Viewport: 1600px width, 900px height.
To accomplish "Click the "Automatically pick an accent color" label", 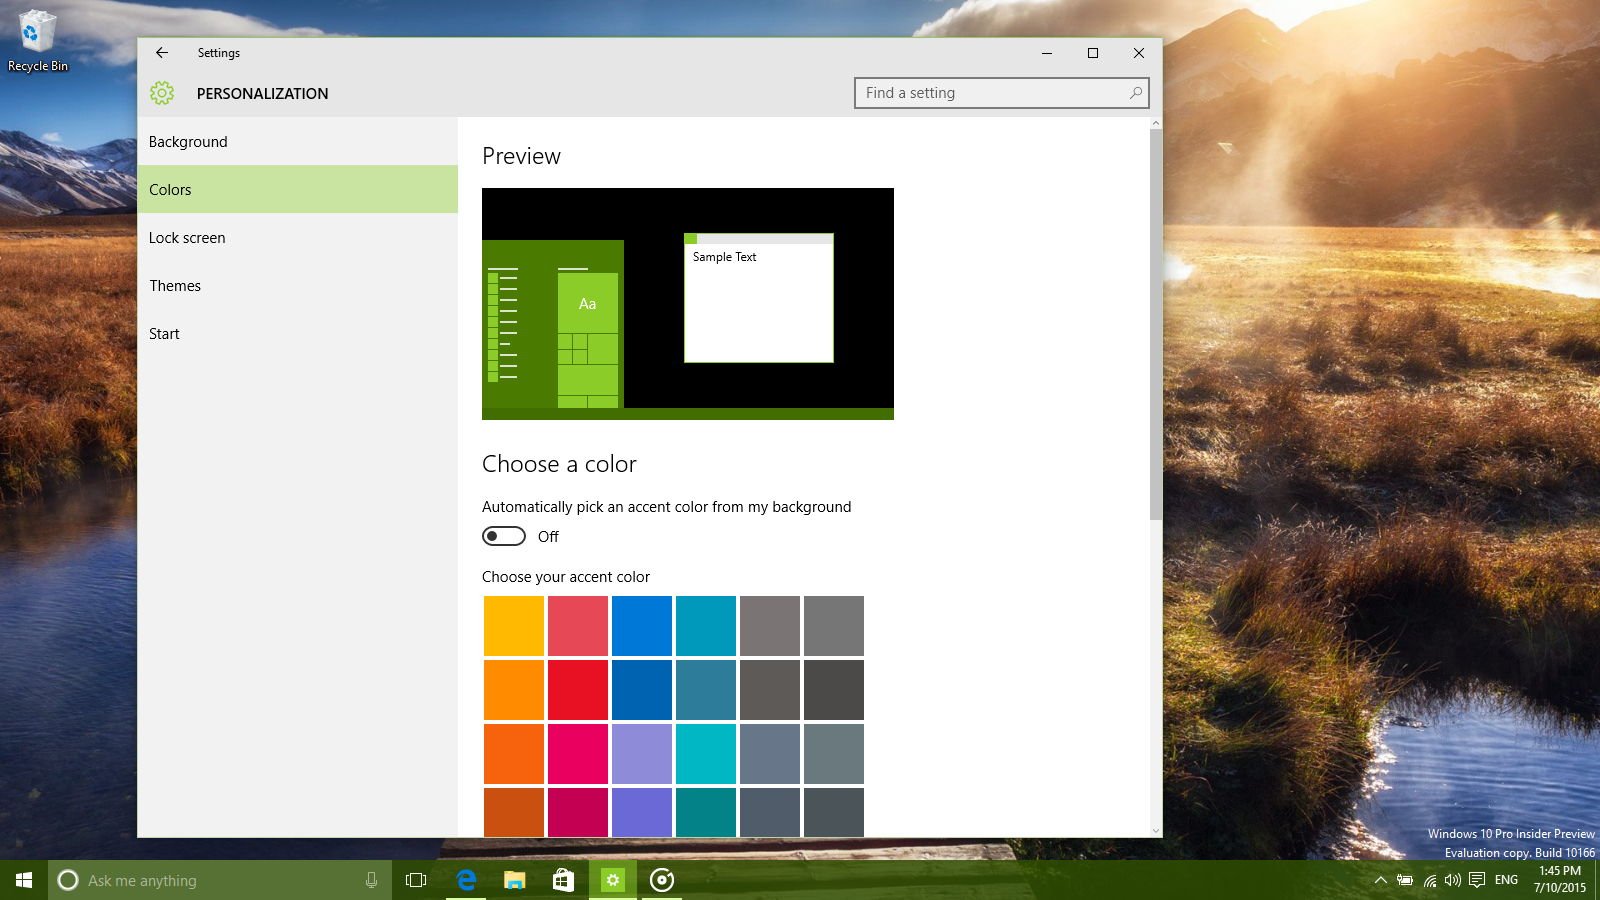I will [x=667, y=507].
